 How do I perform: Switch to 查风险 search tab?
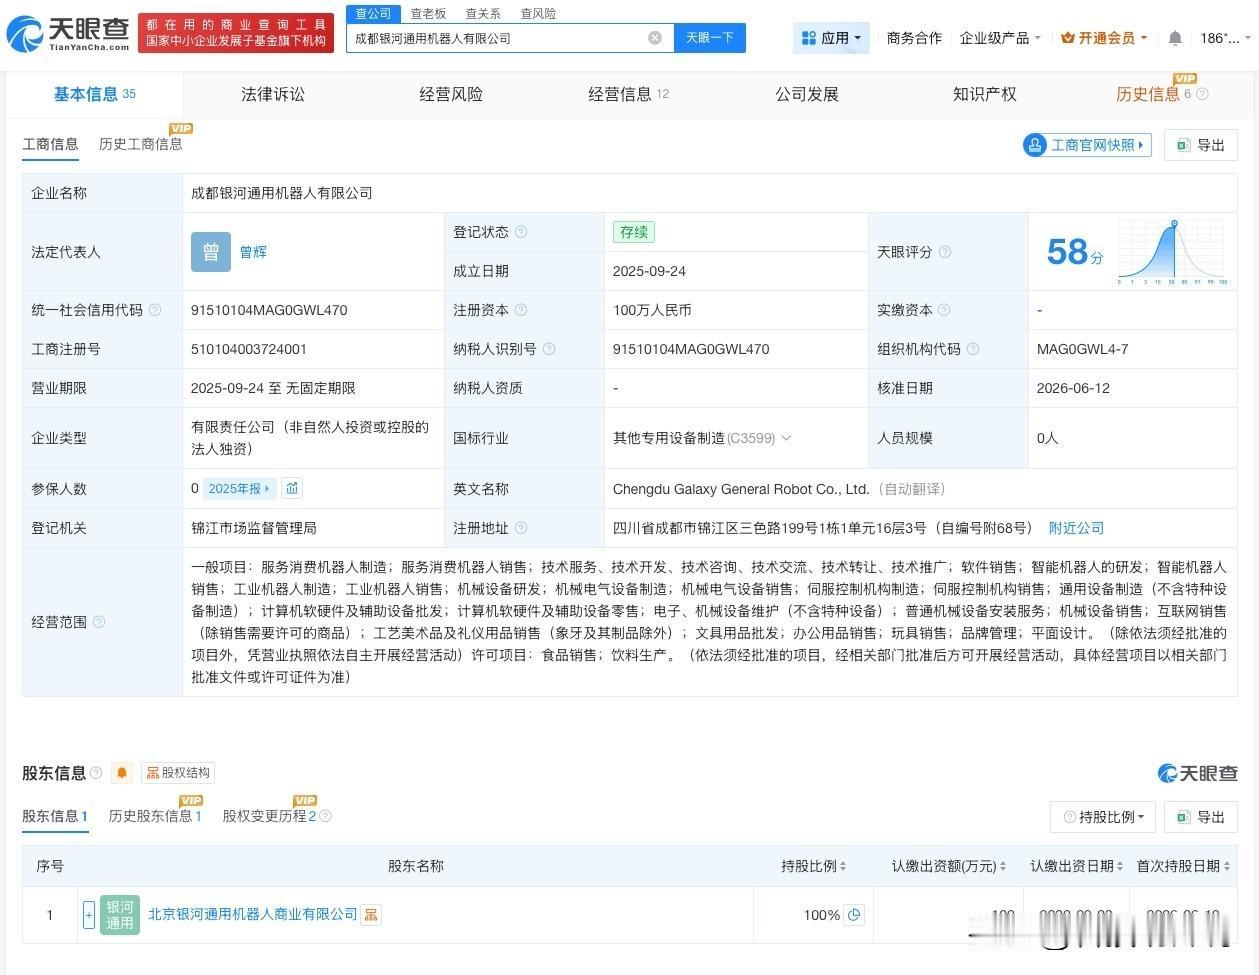coord(538,14)
